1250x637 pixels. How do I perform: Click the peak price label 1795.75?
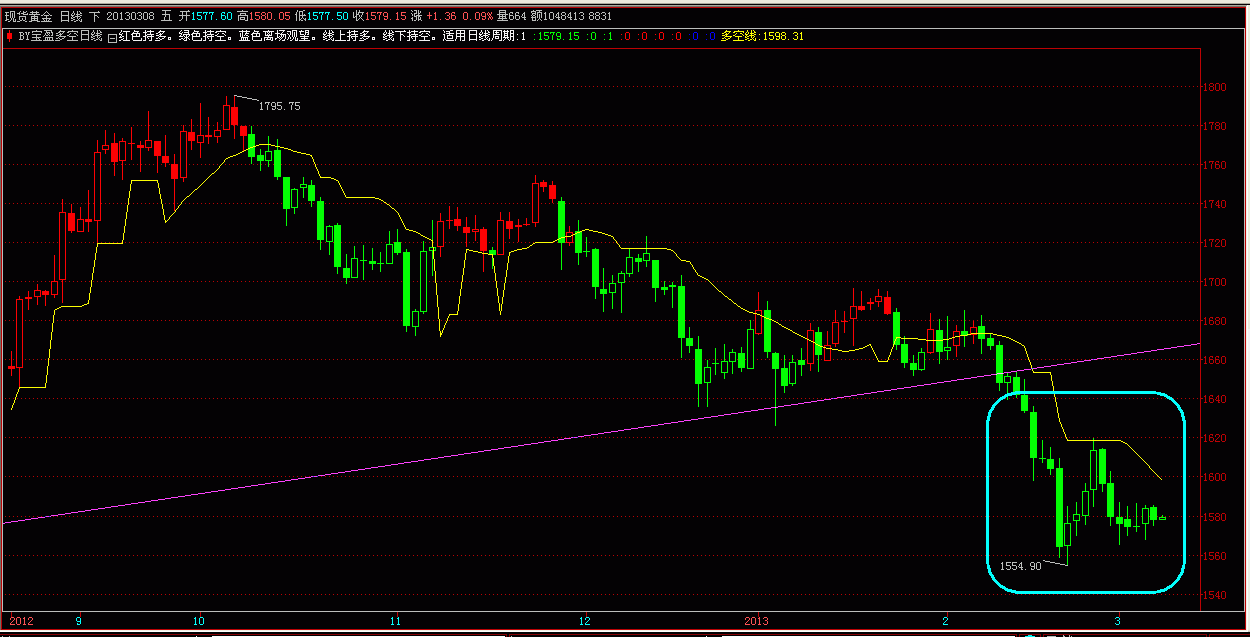click(x=279, y=106)
